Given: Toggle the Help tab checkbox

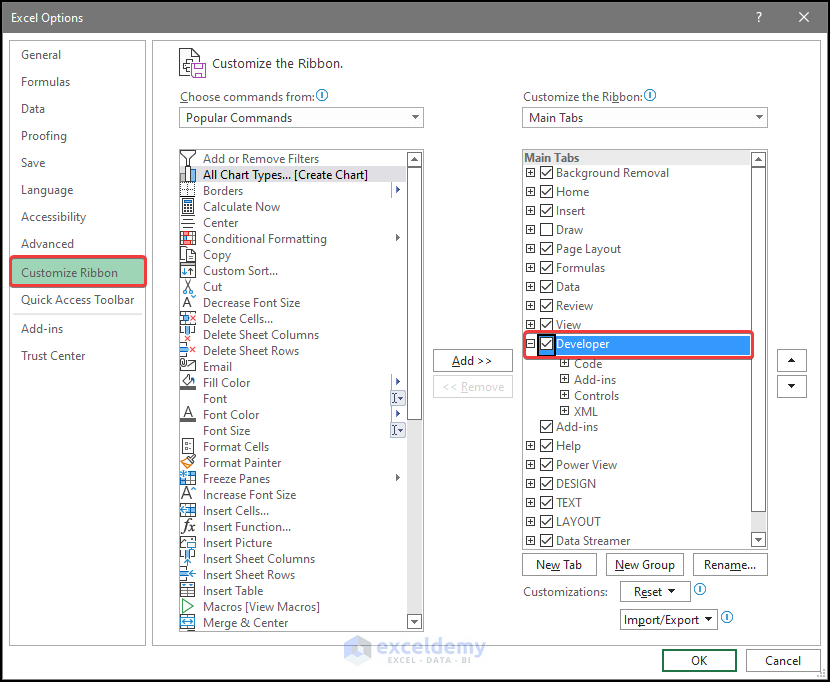Looking at the screenshot, I should pos(546,446).
